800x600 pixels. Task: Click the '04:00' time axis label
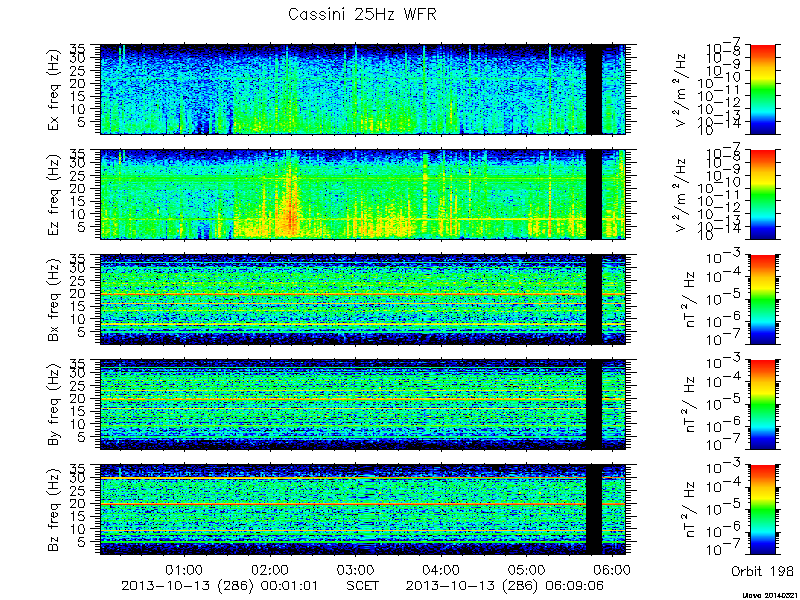[x=441, y=569]
